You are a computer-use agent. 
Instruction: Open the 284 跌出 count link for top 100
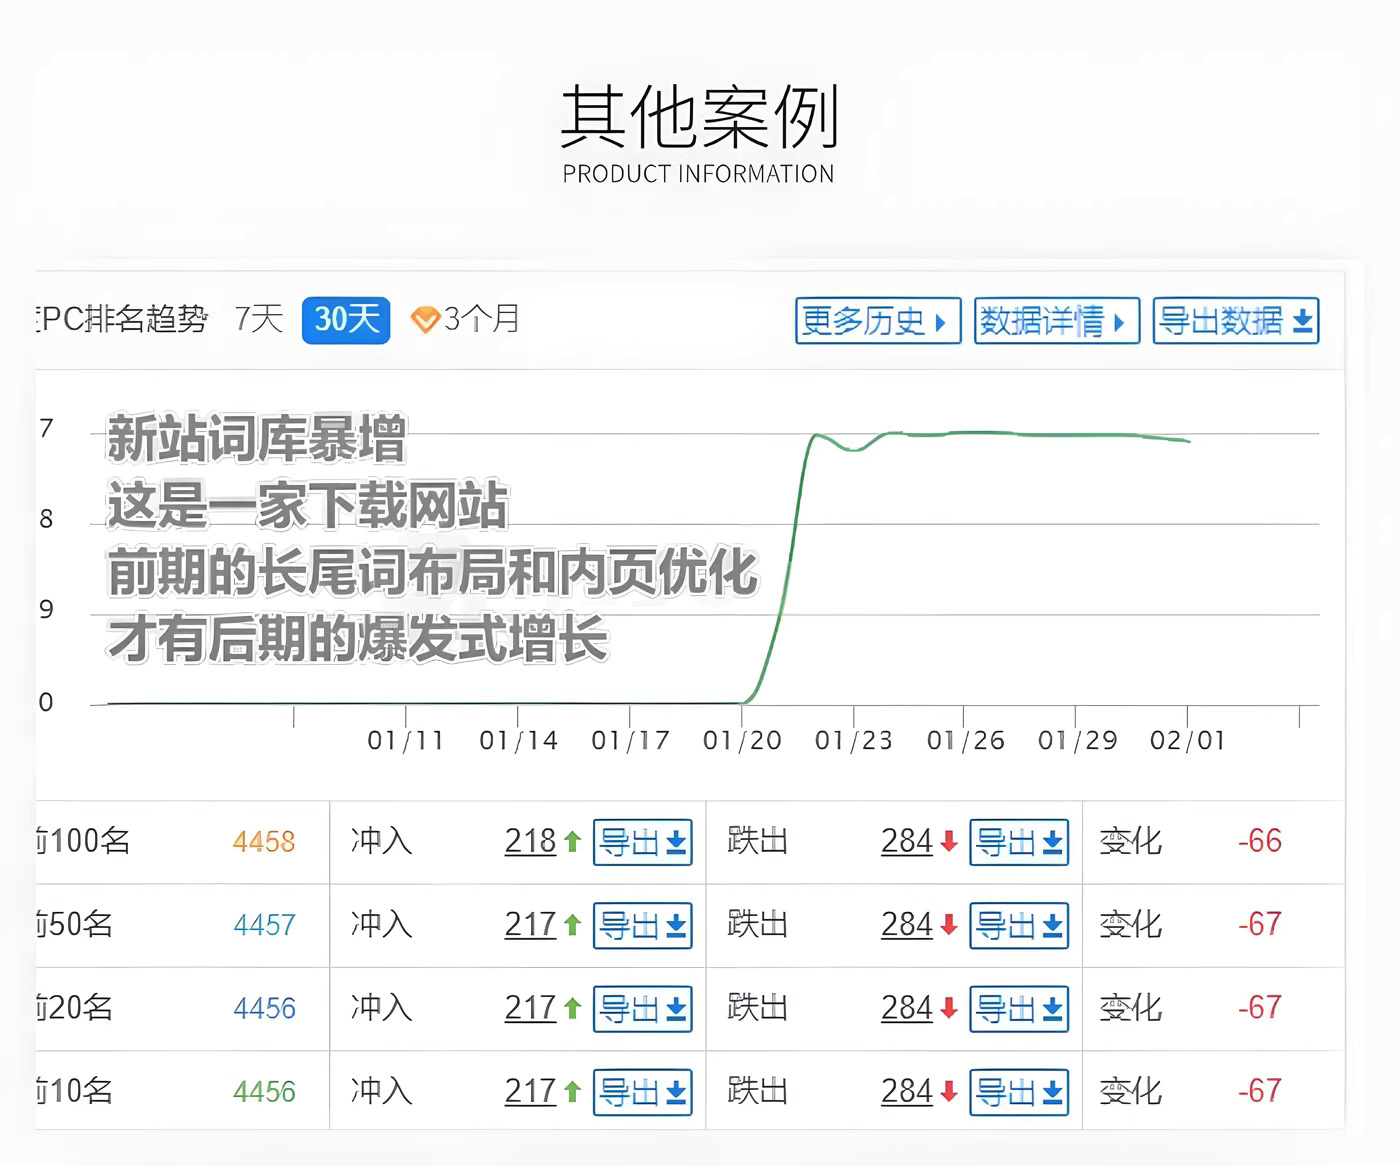coord(906,841)
